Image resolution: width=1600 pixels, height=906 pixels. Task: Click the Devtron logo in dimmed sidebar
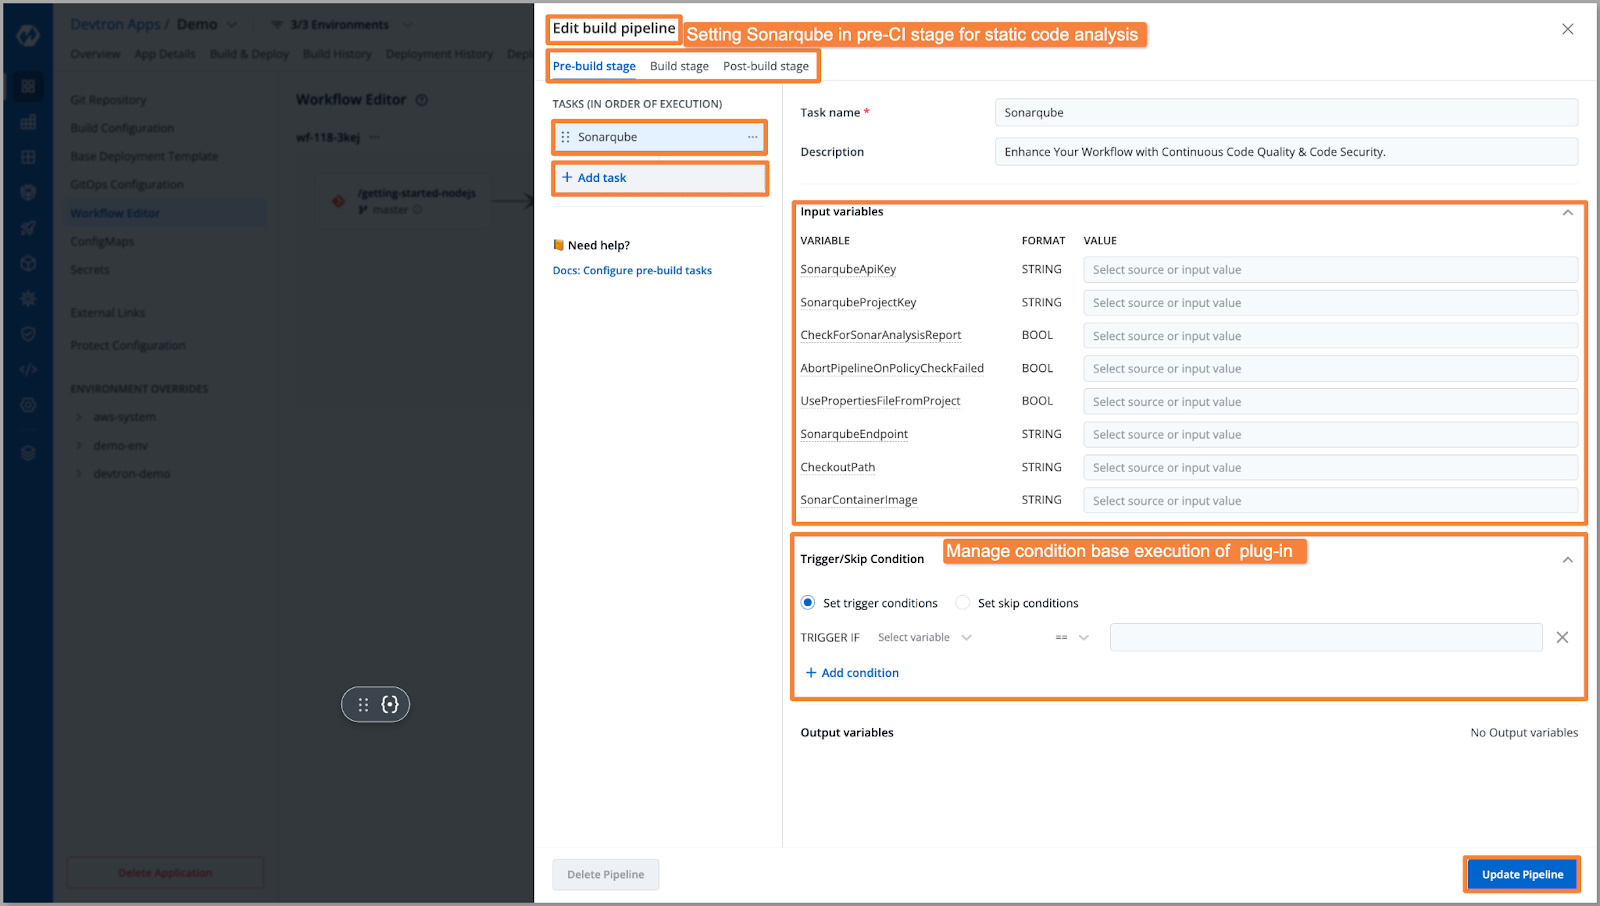28,35
